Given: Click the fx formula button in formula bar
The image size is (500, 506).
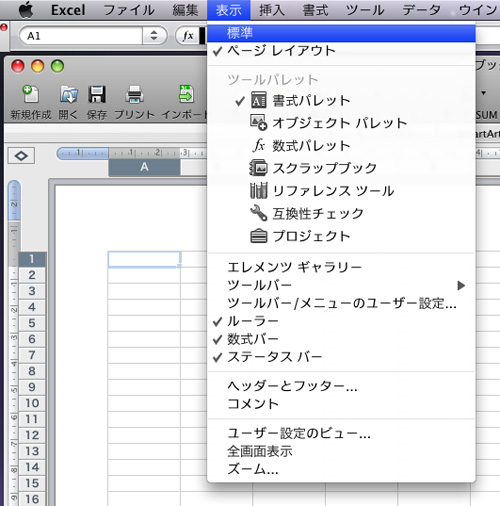Looking at the screenshot, I should coord(188,35).
